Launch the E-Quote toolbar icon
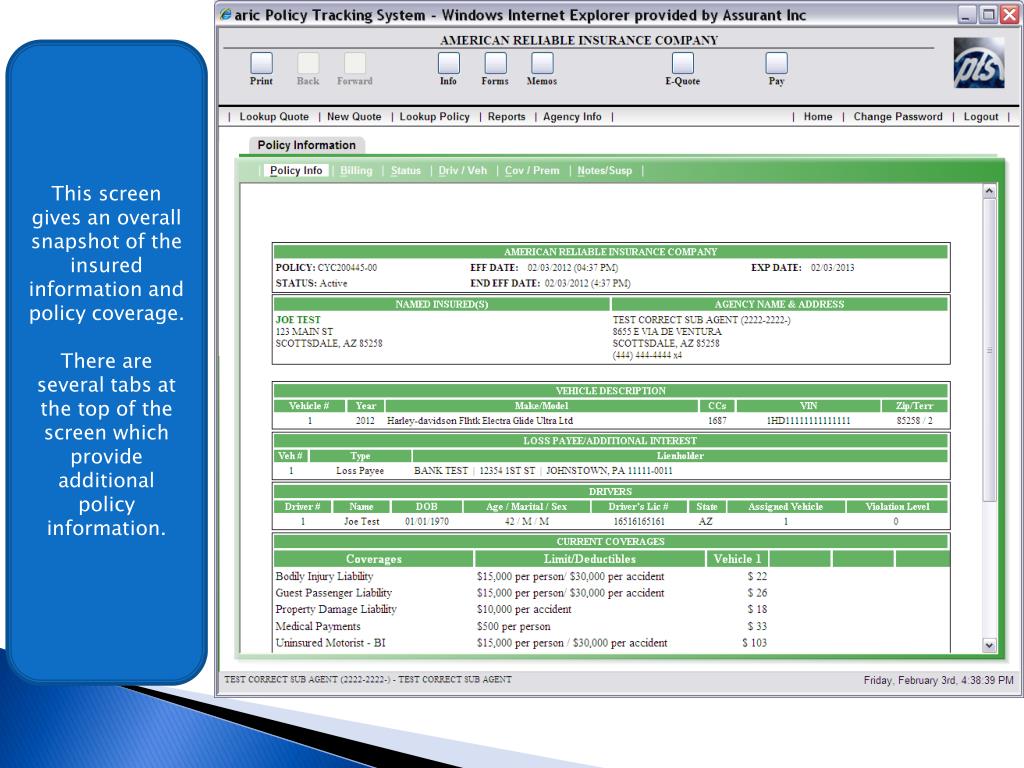The image size is (1024, 768). click(x=682, y=63)
